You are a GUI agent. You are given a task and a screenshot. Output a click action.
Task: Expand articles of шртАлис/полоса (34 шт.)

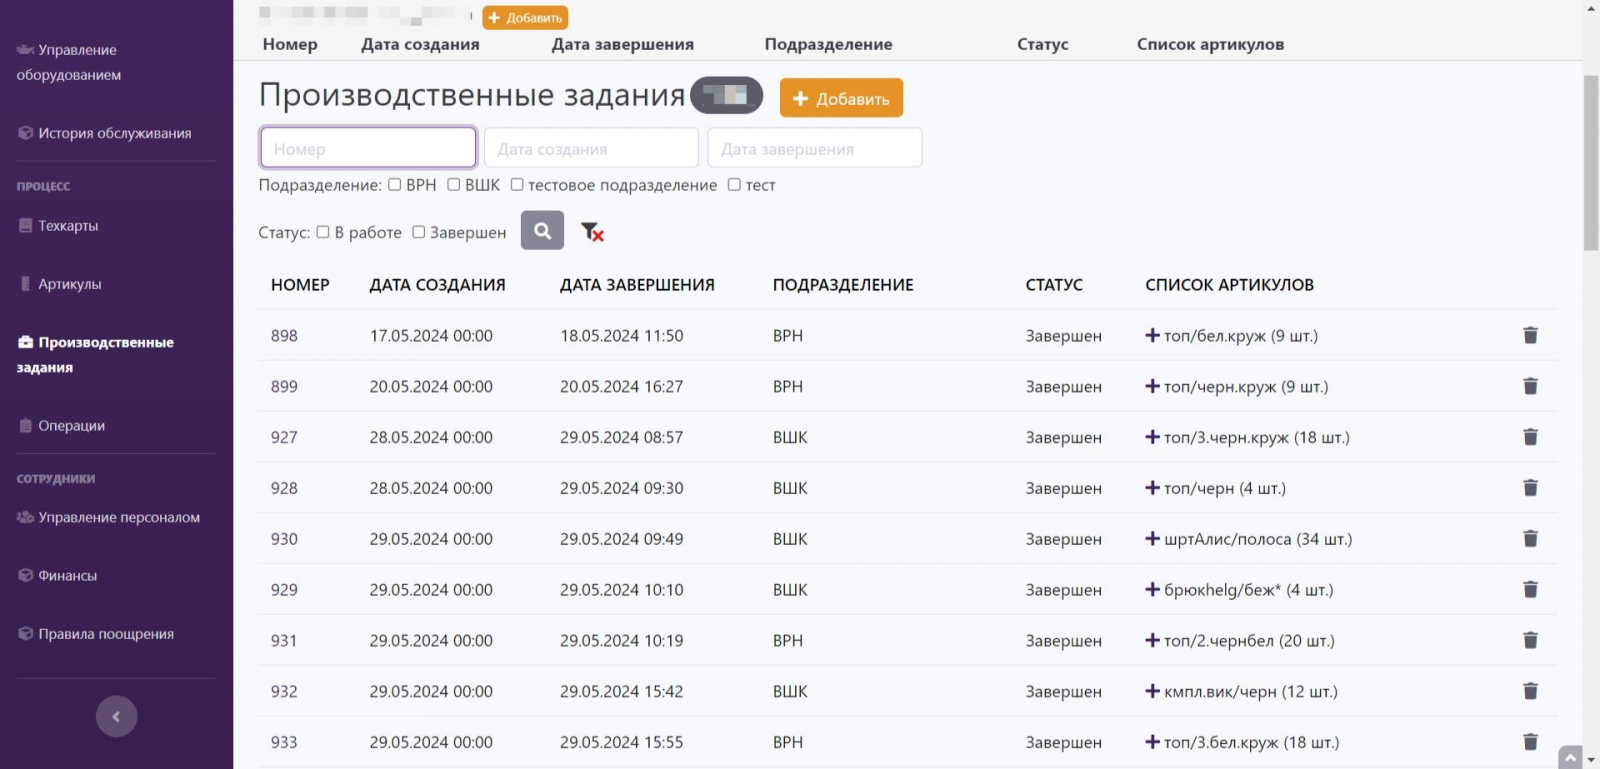[x=1152, y=539]
